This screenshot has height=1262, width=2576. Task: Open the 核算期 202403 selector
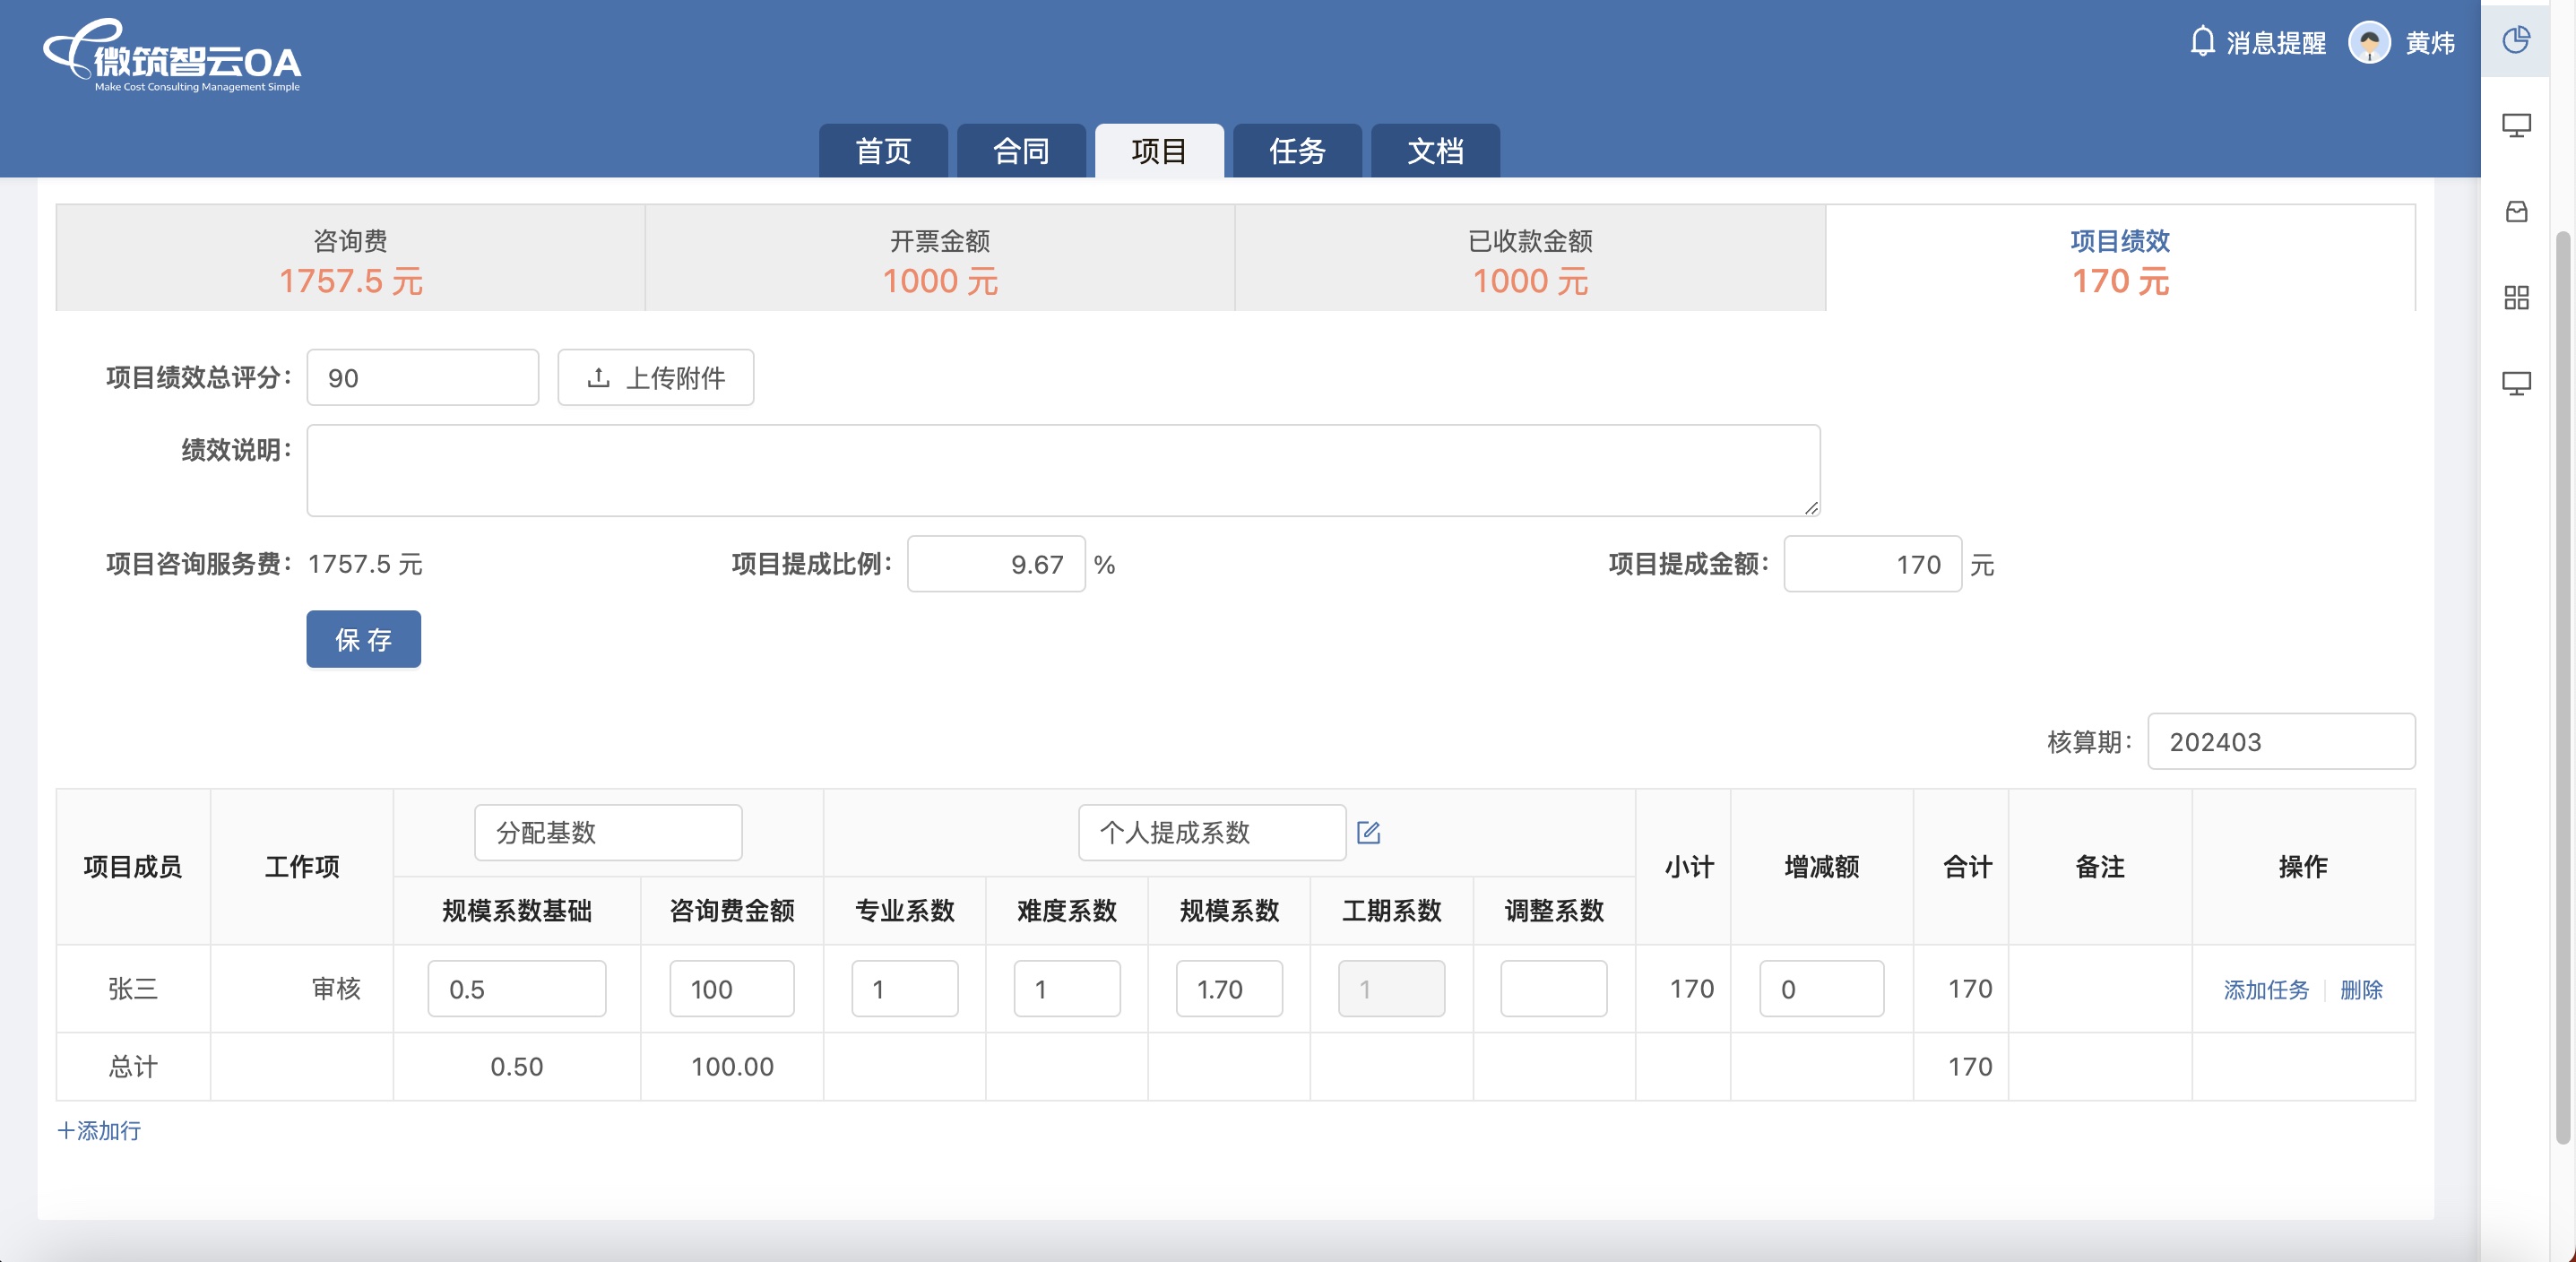click(x=2280, y=741)
